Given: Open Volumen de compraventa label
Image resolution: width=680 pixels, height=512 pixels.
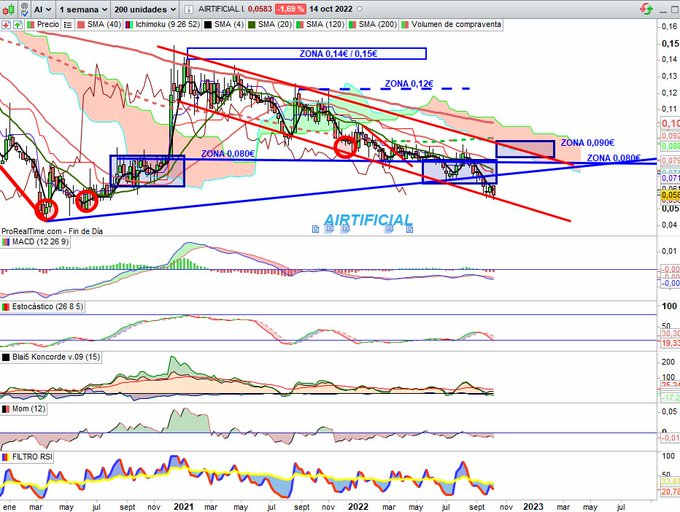Looking at the screenshot, I should click(x=456, y=25).
